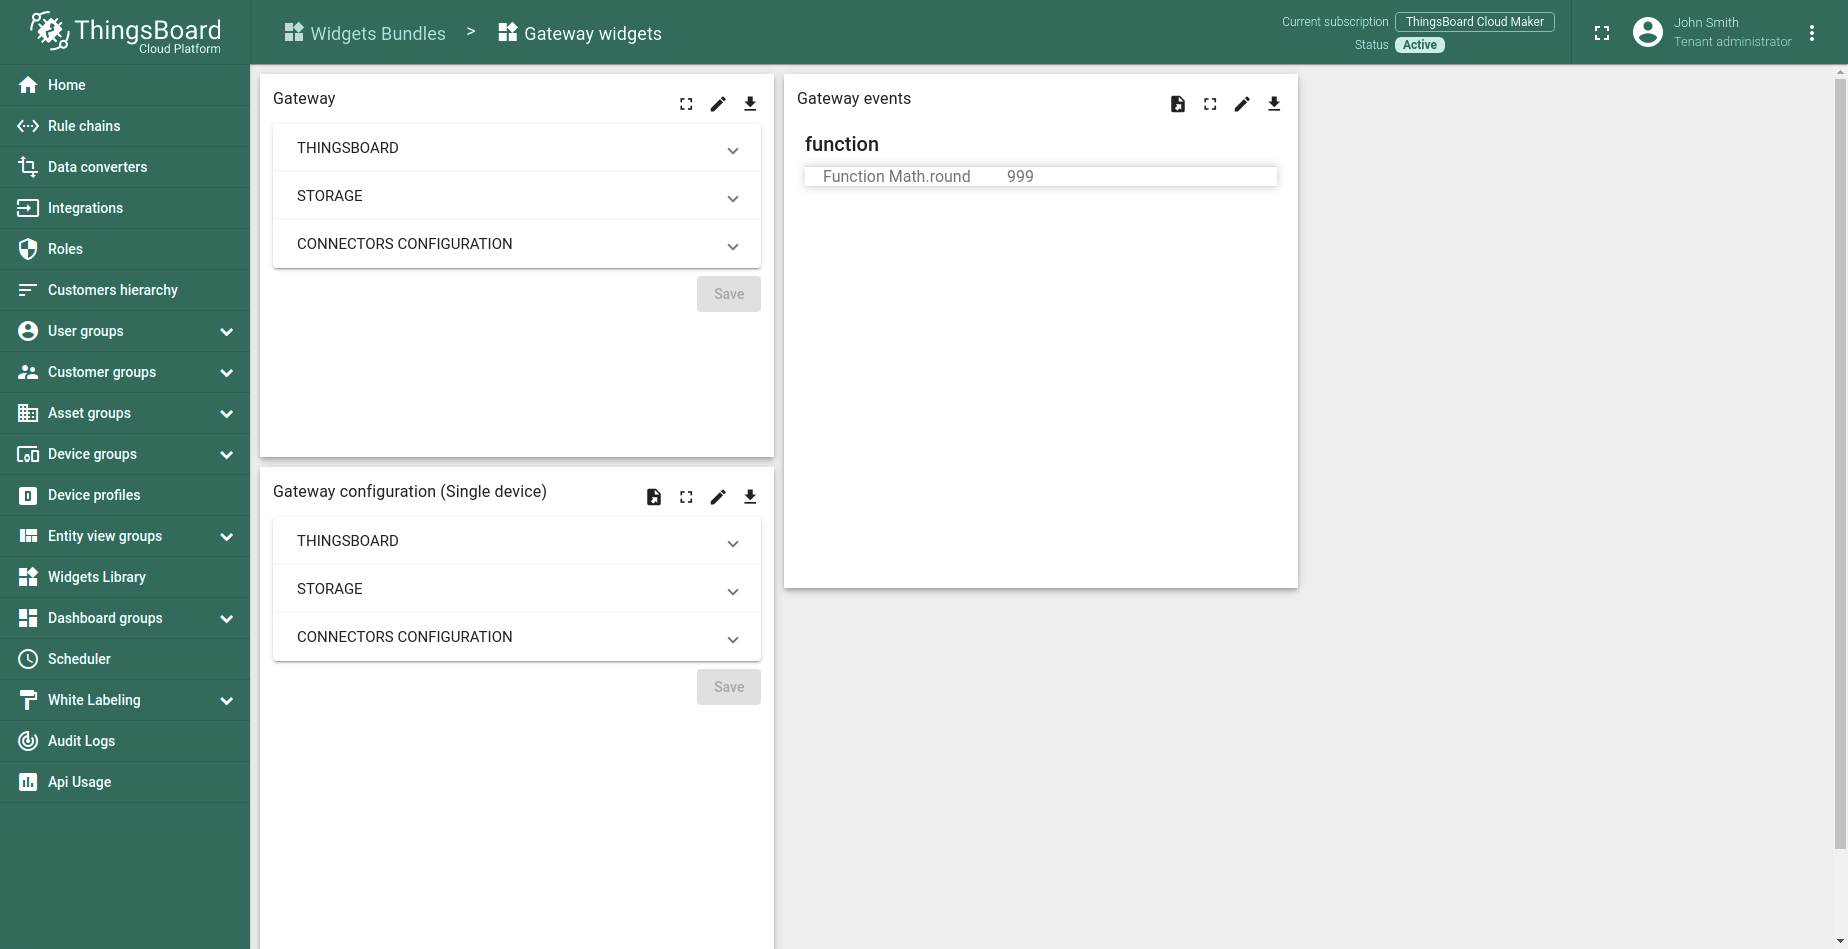Expand Gateway configuration (Single device) to fullscreen
The height and width of the screenshot is (949, 1848).
click(x=686, y=497)
